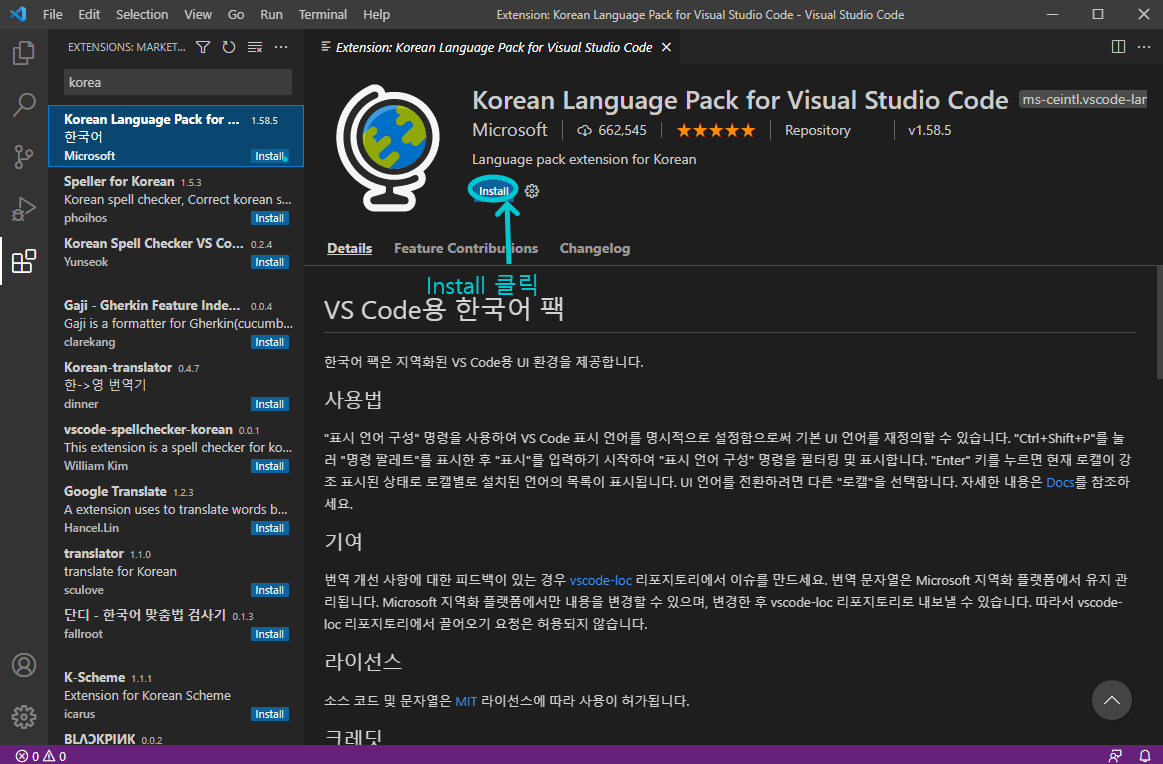
Task: Open the File menu
Action: click(53, 14)
